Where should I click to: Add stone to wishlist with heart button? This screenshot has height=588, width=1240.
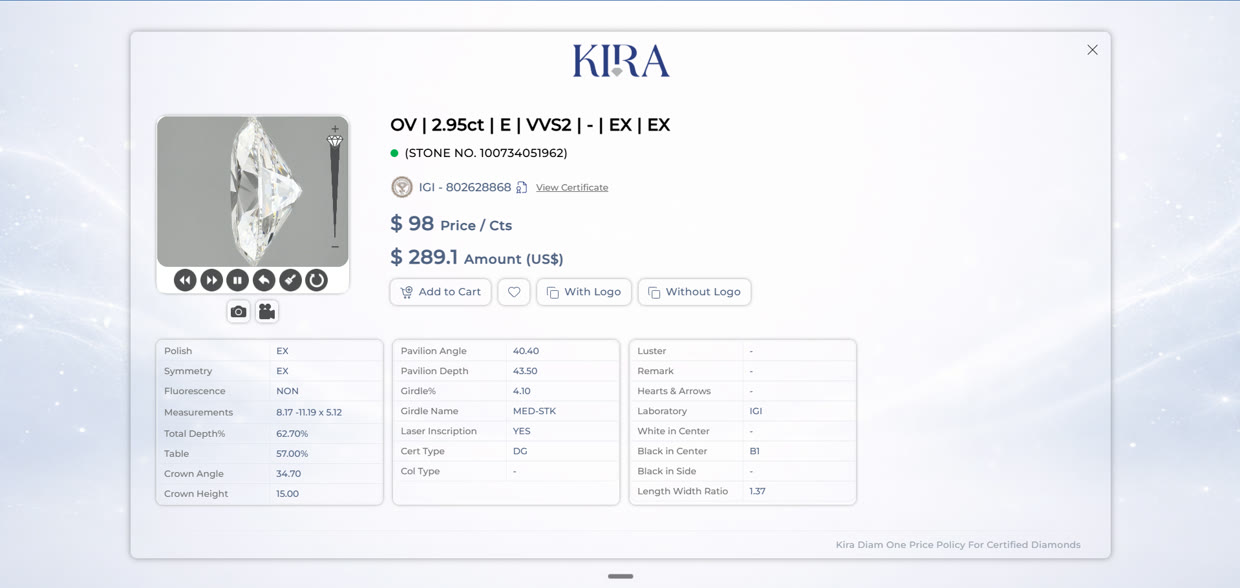[514, 292]
